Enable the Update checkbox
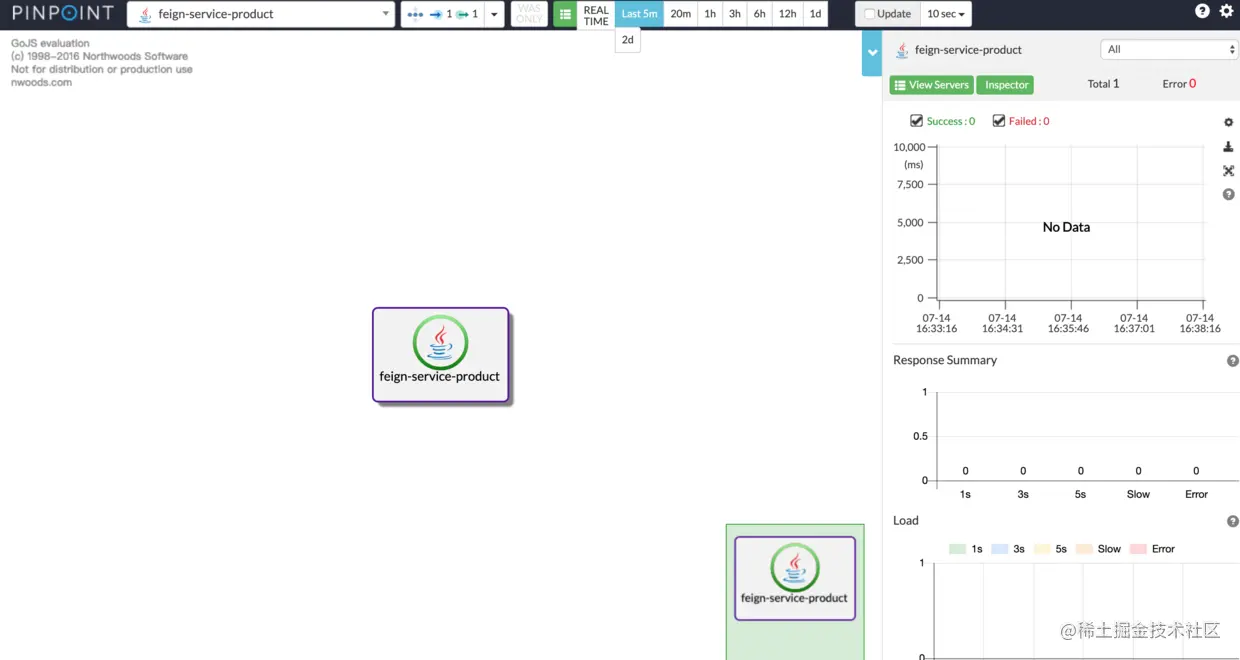Screen dimensions: 1240x660 pyautogui.click(x=869, y=14)
